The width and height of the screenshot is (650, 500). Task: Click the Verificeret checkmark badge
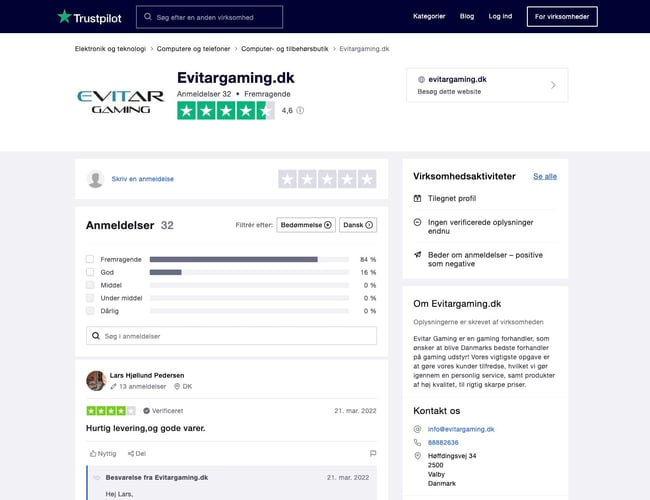146,411
